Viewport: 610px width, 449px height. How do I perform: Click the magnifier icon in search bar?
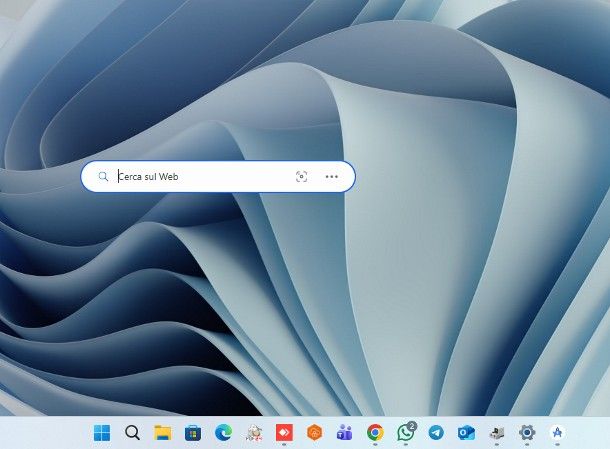click(x=103, y=177)
